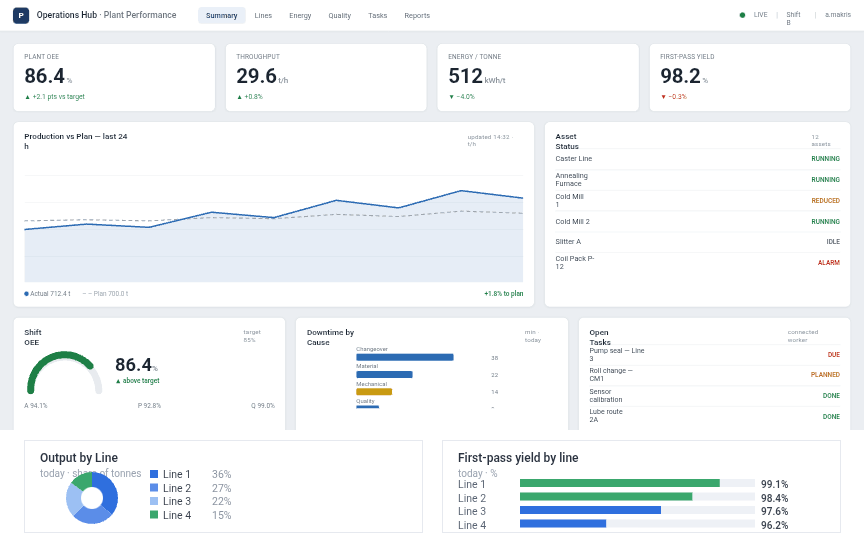Click the Line 2 legend color swatch
The width and height of the screenshot is (864, 540).
pos(154,488)
